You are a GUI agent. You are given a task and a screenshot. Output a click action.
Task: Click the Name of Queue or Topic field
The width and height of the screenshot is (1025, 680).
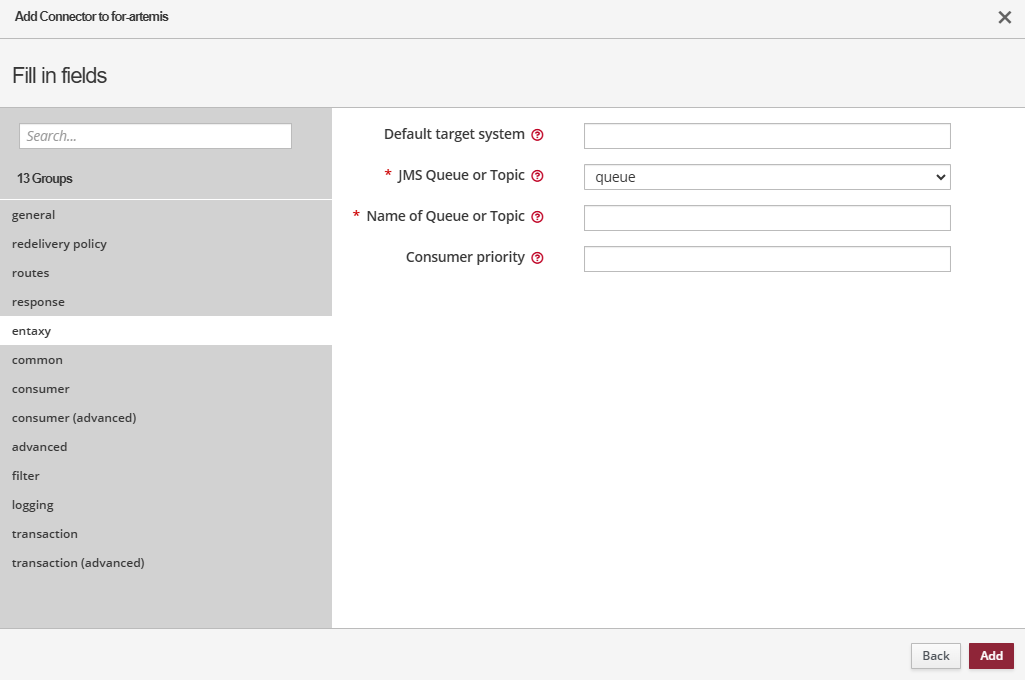[766, 218]
